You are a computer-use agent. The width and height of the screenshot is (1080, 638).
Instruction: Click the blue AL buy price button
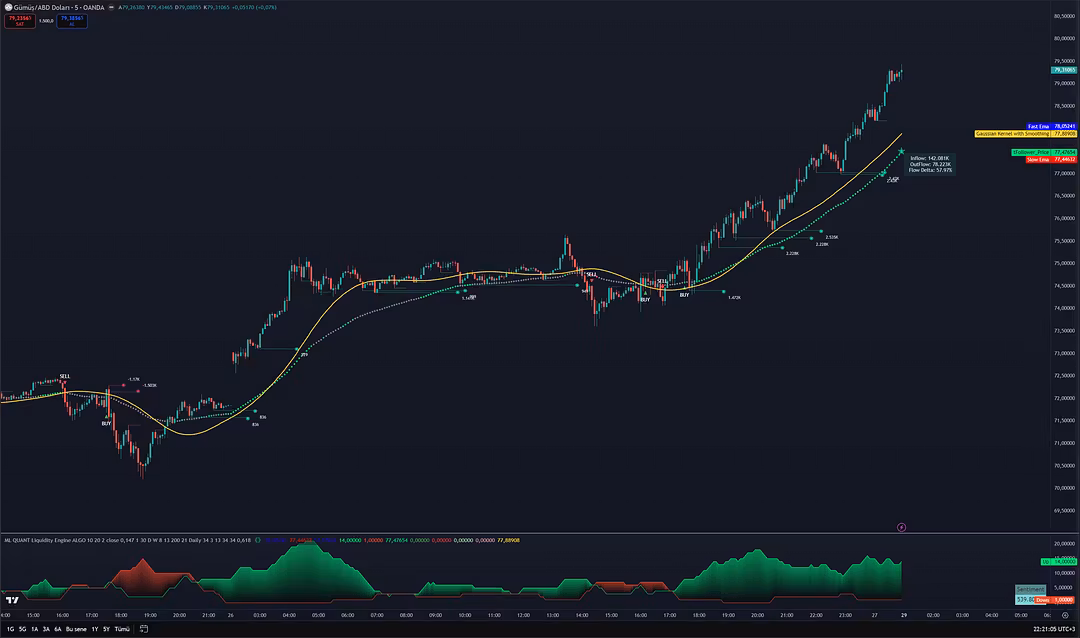[72, 20]
